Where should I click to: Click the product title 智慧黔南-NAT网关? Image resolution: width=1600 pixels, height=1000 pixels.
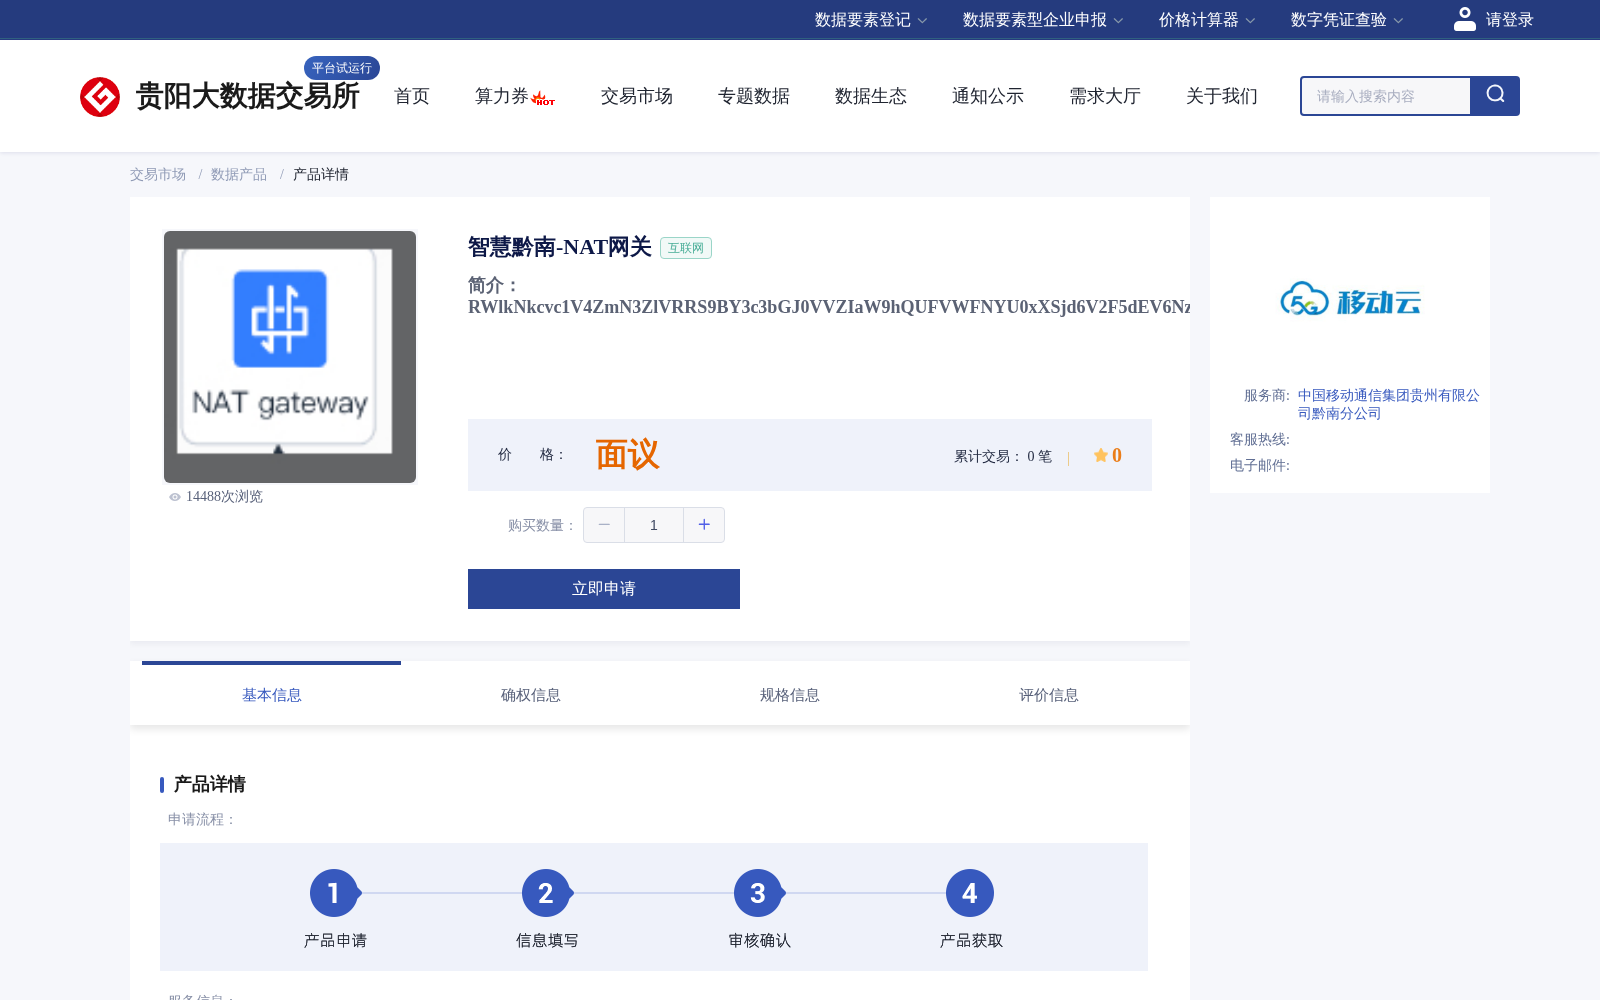560,247
